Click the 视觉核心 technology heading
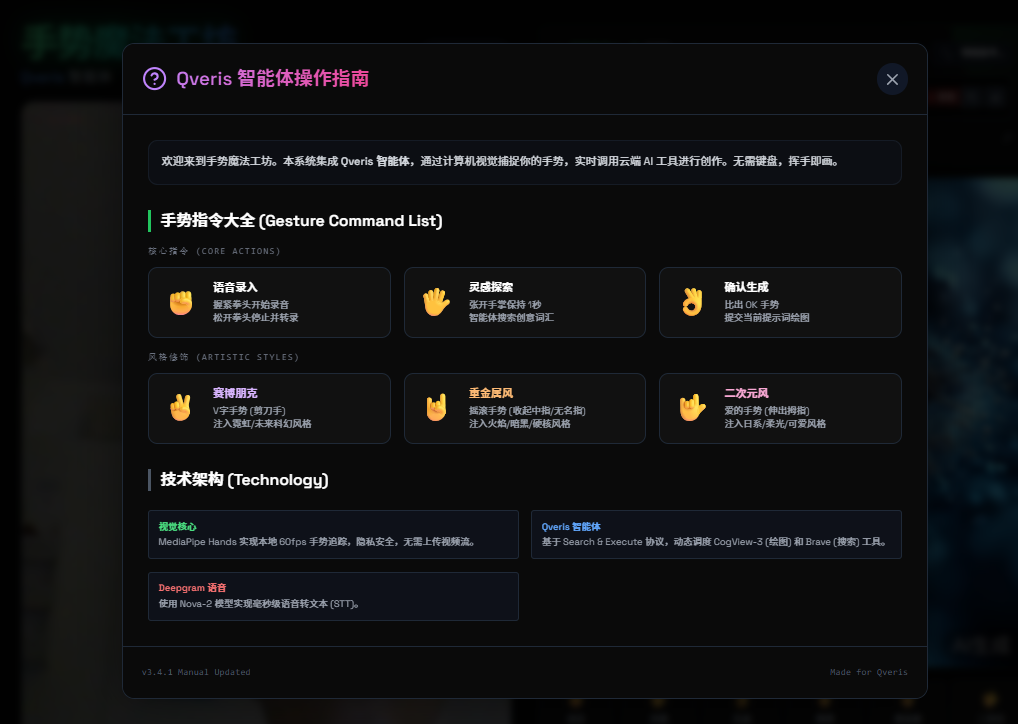Screen dimensions: 1018x724 tap(177, 527)
